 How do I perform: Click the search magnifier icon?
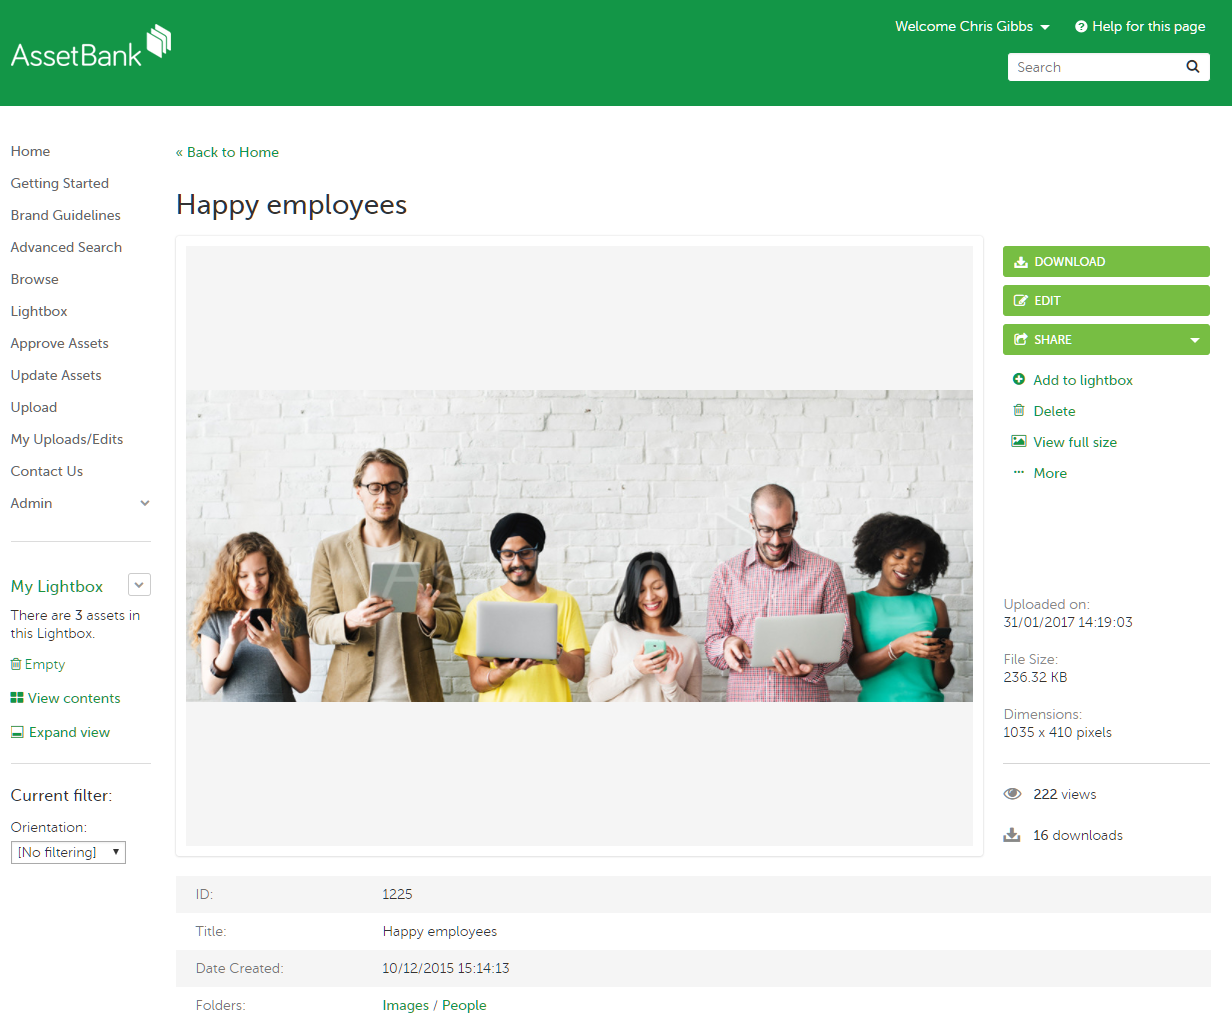point(1192,67)
